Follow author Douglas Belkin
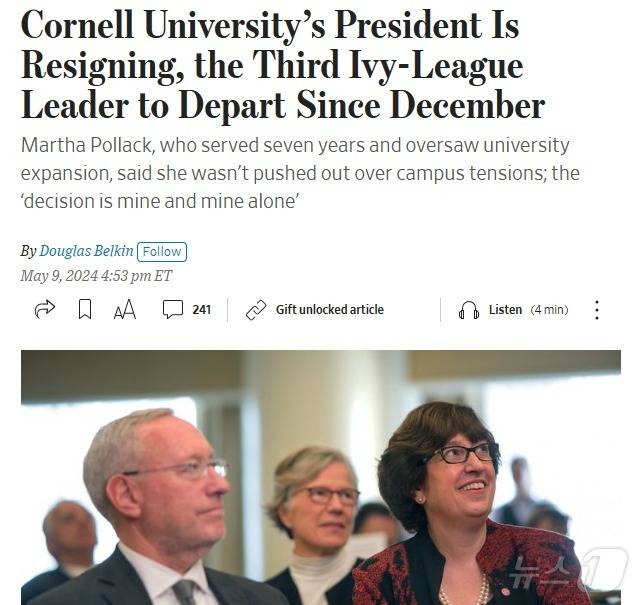 click(162, 252)
